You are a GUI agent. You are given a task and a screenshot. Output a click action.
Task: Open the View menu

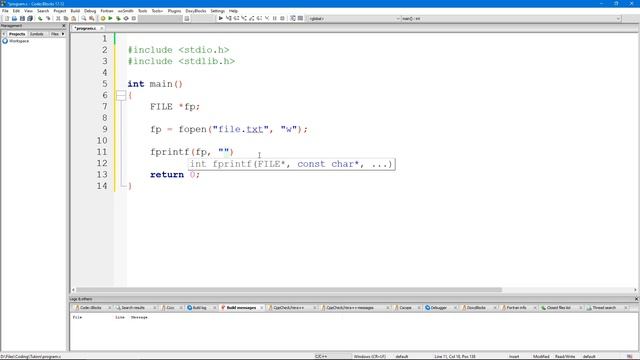pos(28,11)
